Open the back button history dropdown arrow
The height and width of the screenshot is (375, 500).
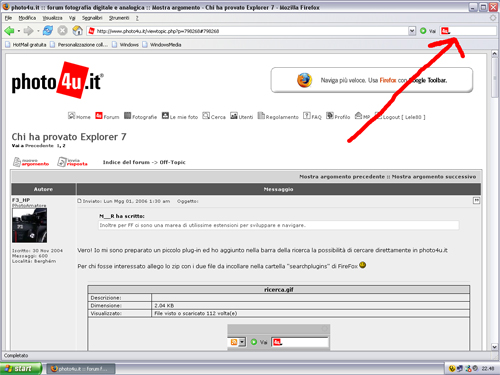click(x=19, y=31)
